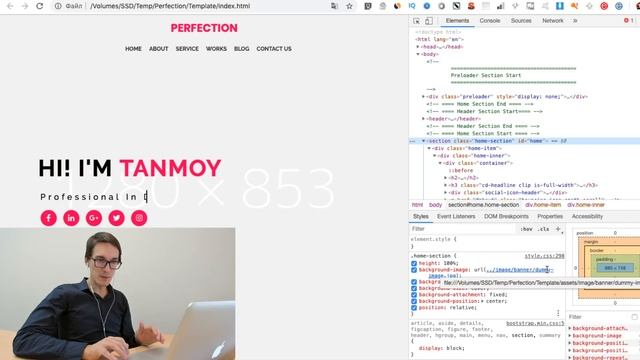Screen dimensions: 640x360
Task: Click the plus icon to add style rule
Action: [558, 229]
